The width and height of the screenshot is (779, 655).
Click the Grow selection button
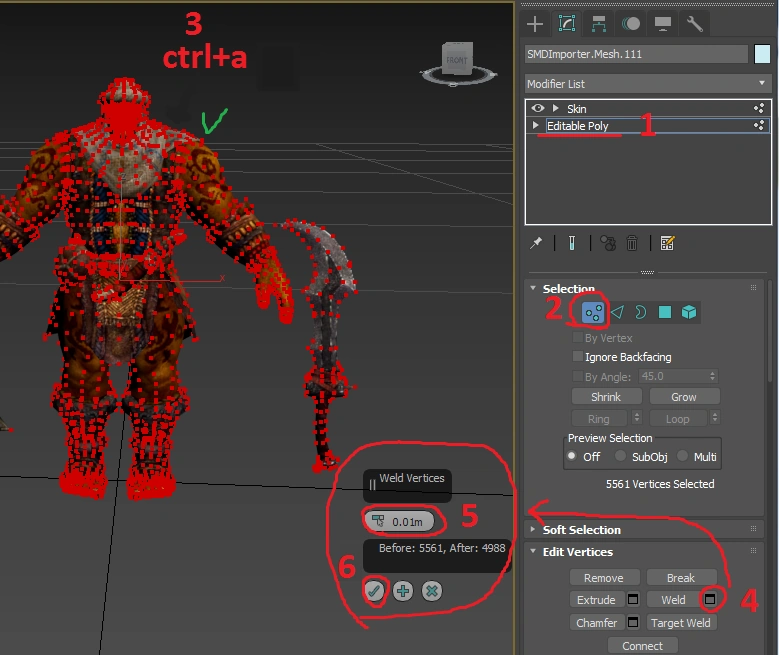click(684, 397)
